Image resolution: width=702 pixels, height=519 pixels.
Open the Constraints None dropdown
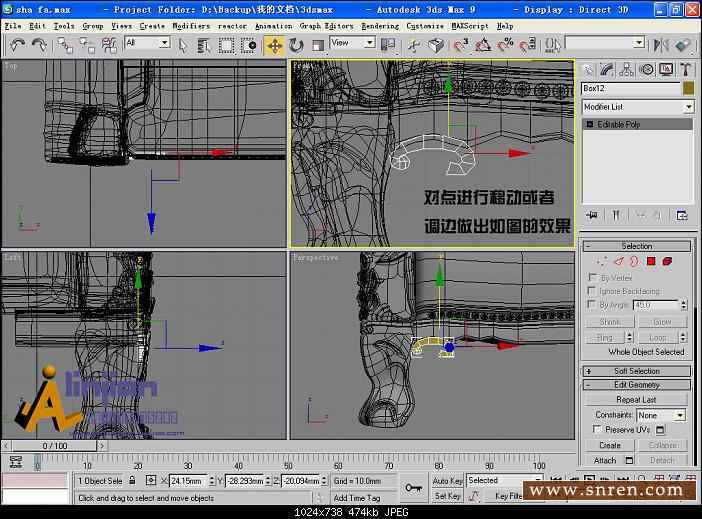(x=661, y=415)
